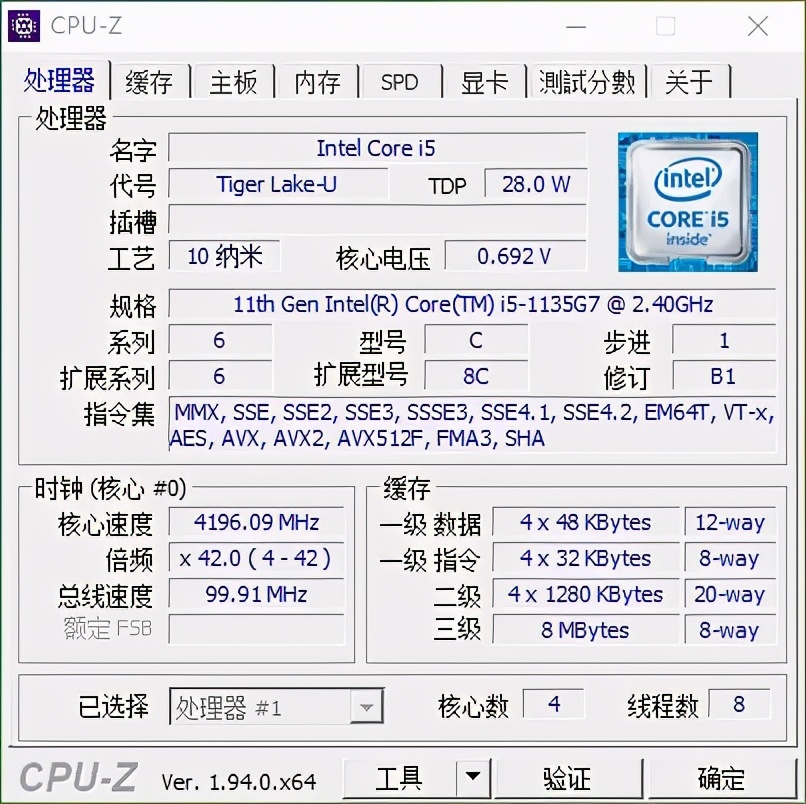Click the 核心速度 4196.09 MHz field
This screenshot has width=806, height=804.
(x=256, y=522)
